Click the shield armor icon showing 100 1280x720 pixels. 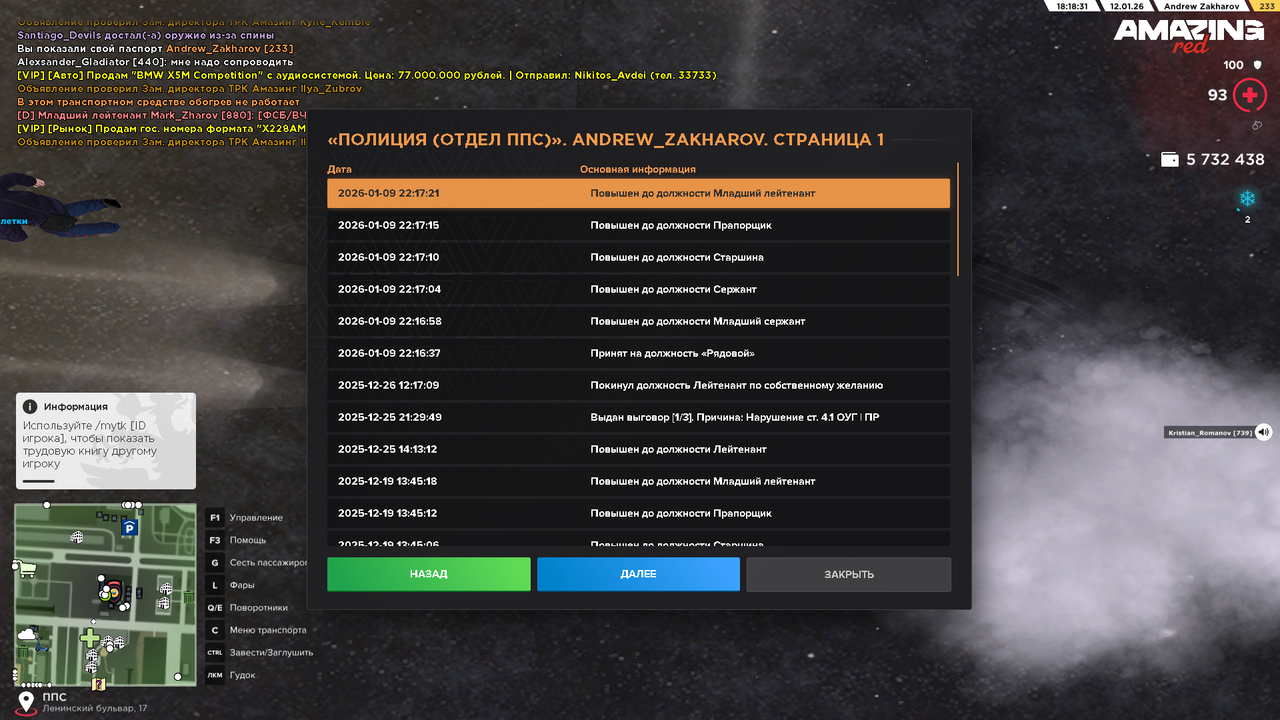(x=1257, y=64)
